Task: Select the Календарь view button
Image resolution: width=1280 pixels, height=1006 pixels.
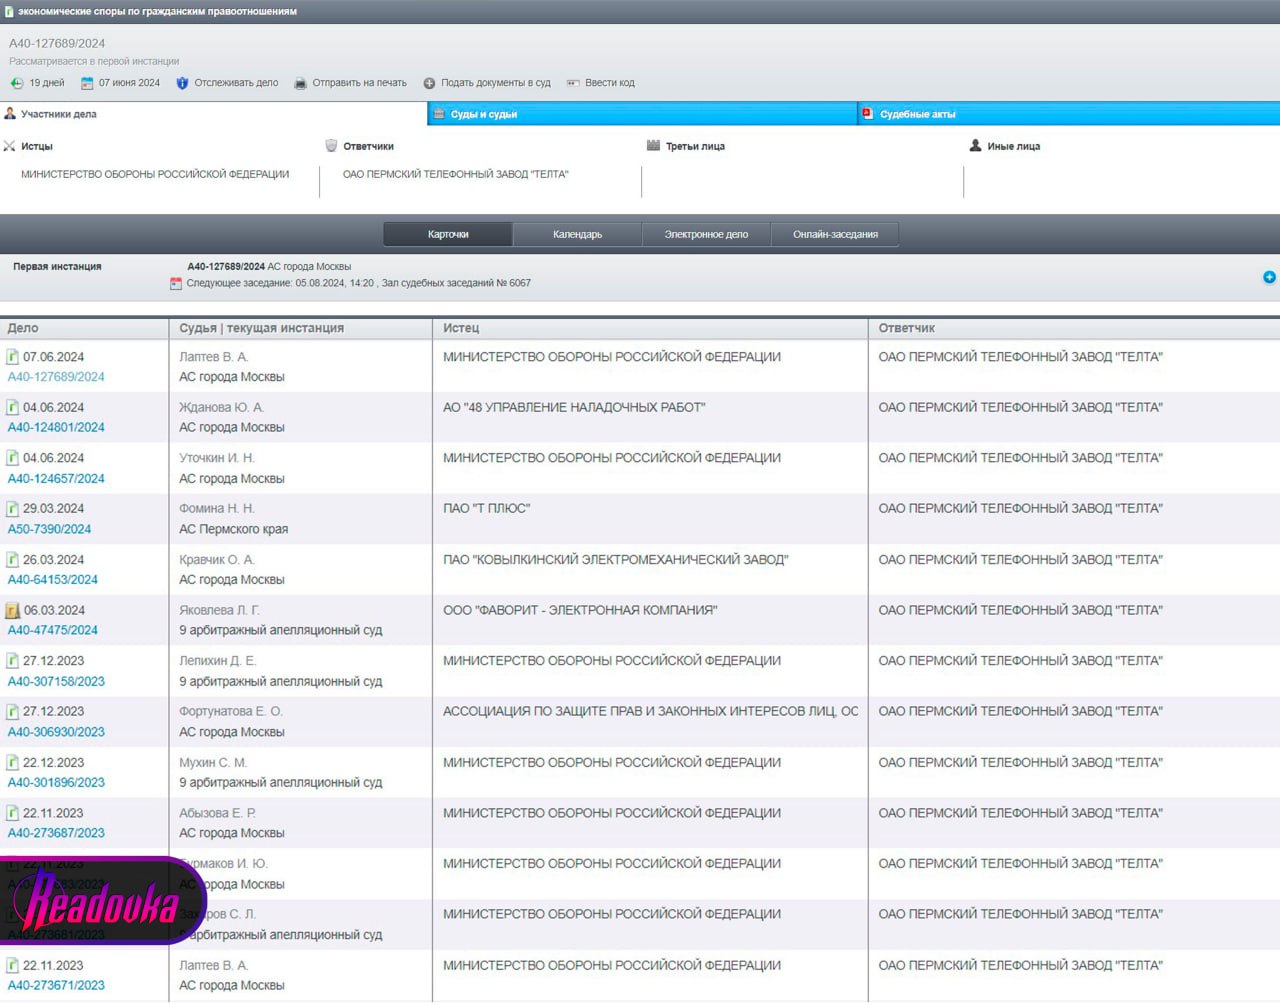Action: 577,234
